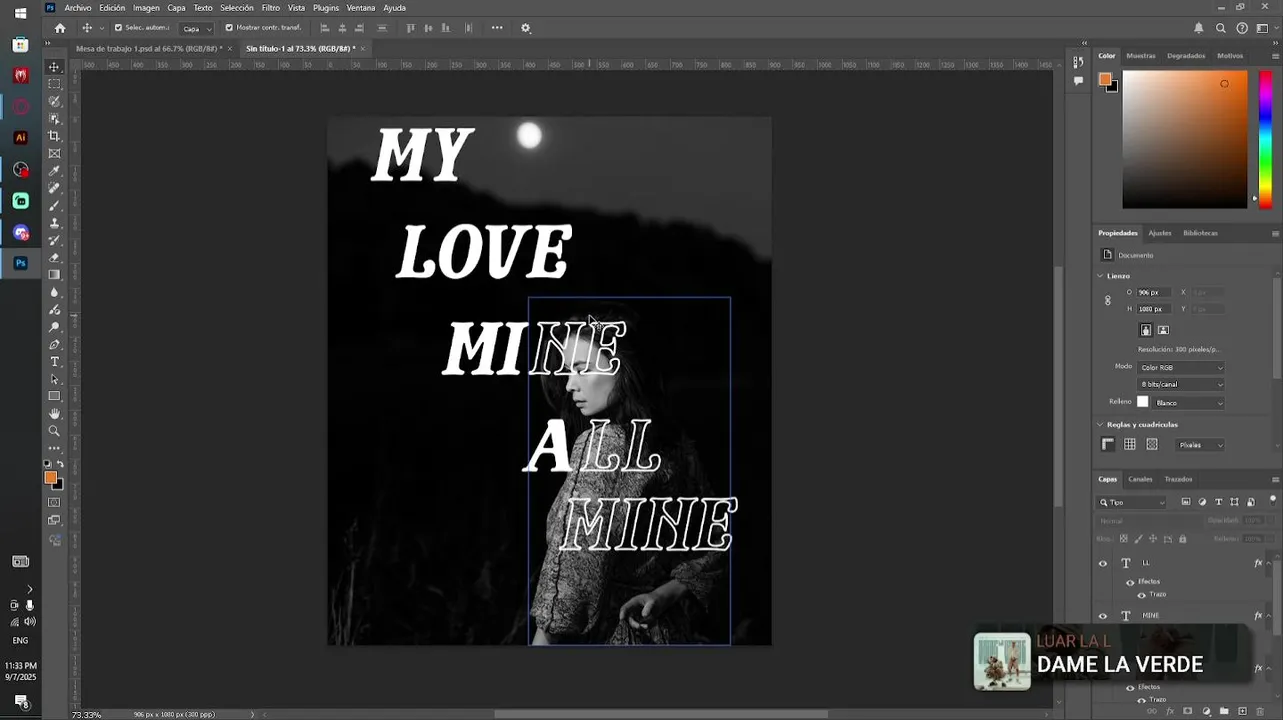Open the 8 bits/canal dropdown
This screenshot has height=720, width=1283.
pos(1181,385)
